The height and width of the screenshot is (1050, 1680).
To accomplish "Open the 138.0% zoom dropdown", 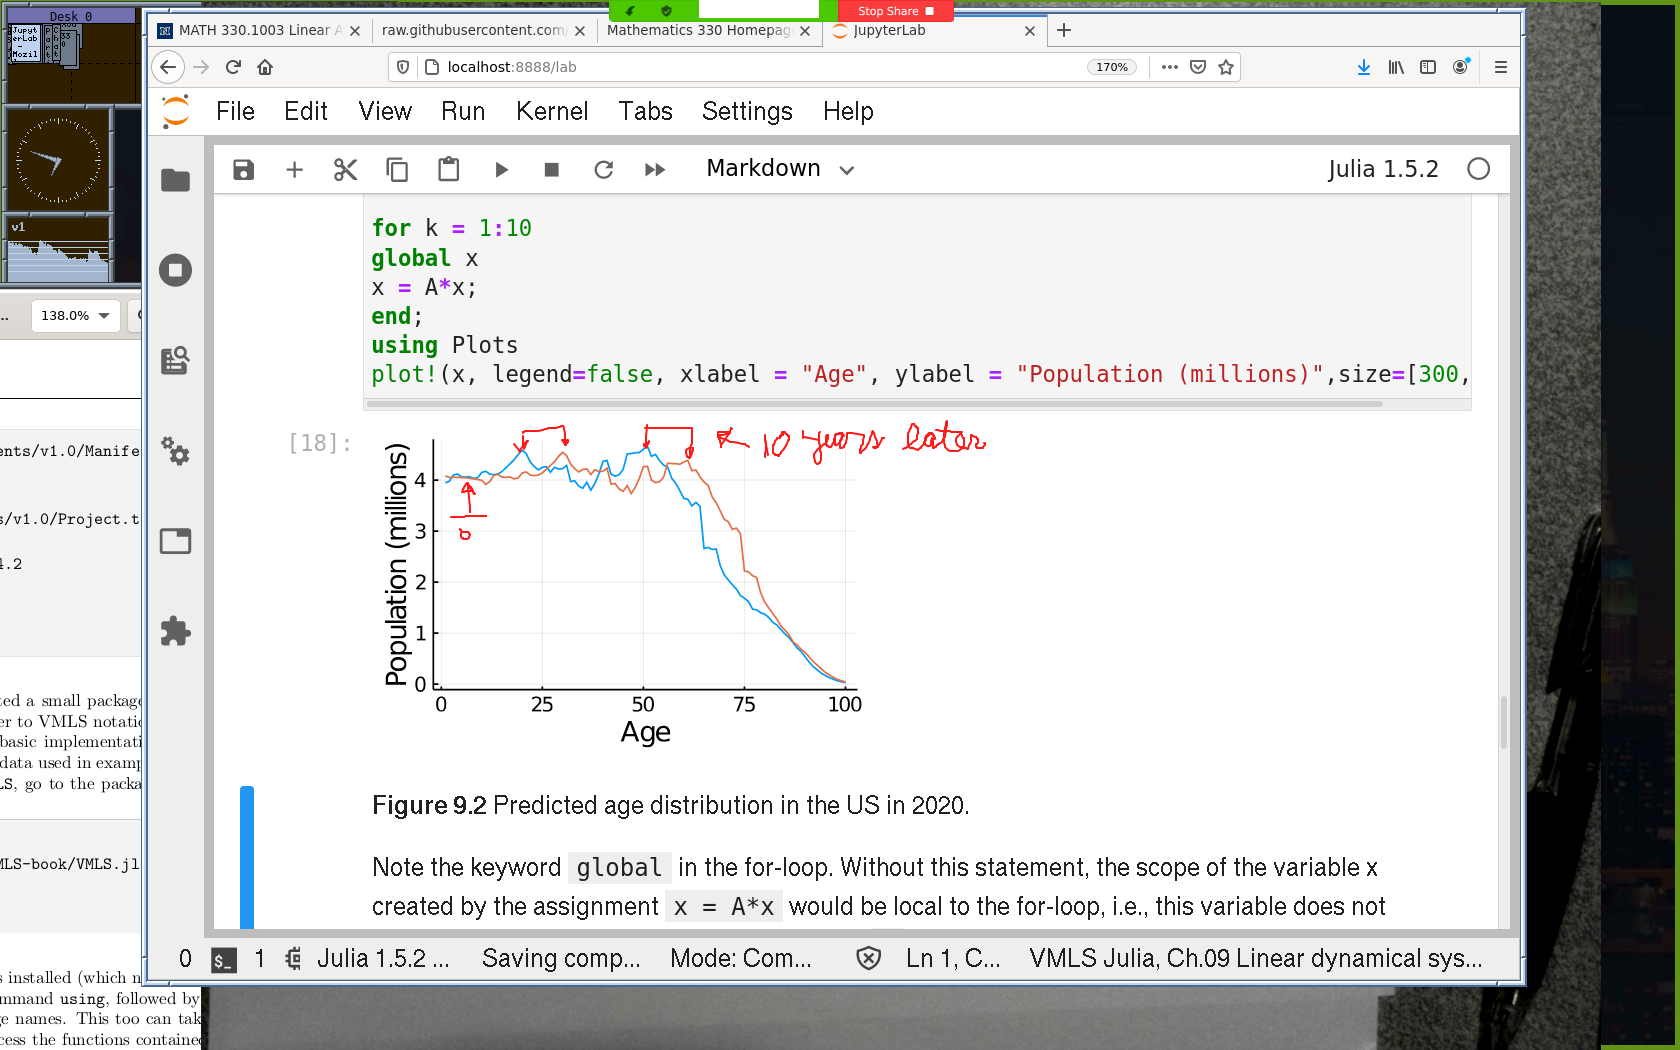I will (75, 316).
